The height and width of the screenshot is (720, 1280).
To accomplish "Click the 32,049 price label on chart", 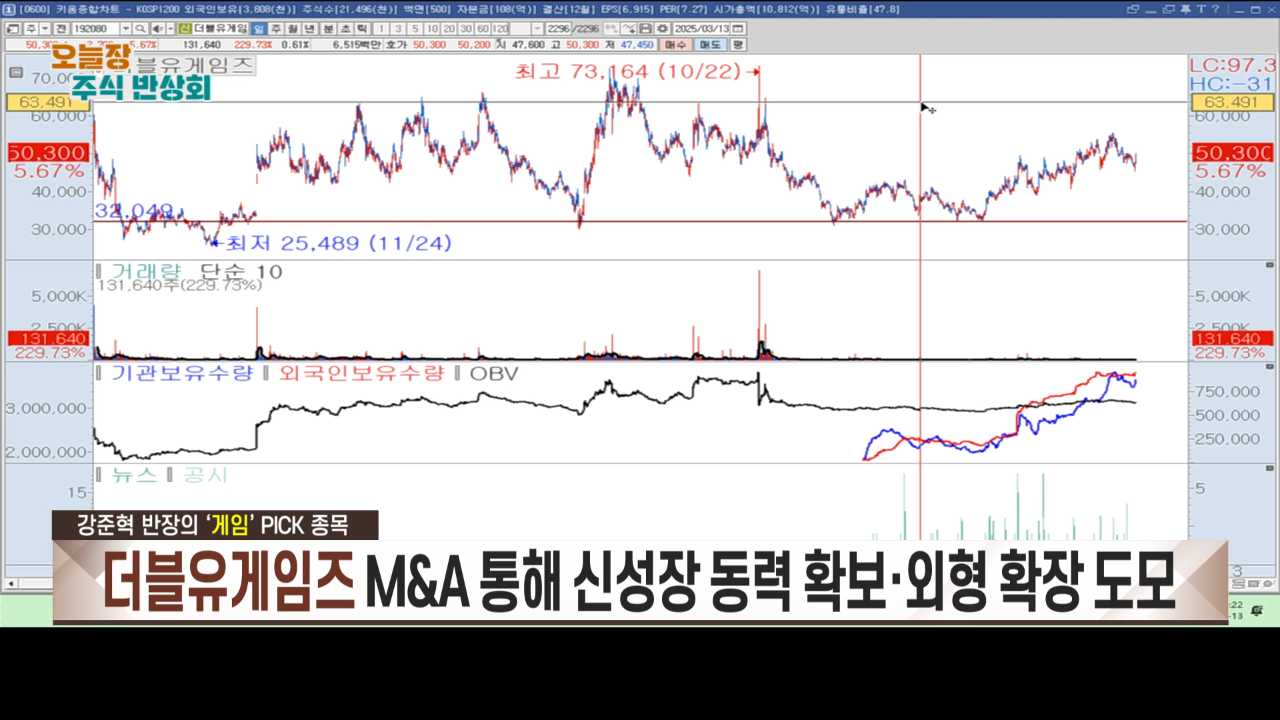I will 134,211.
